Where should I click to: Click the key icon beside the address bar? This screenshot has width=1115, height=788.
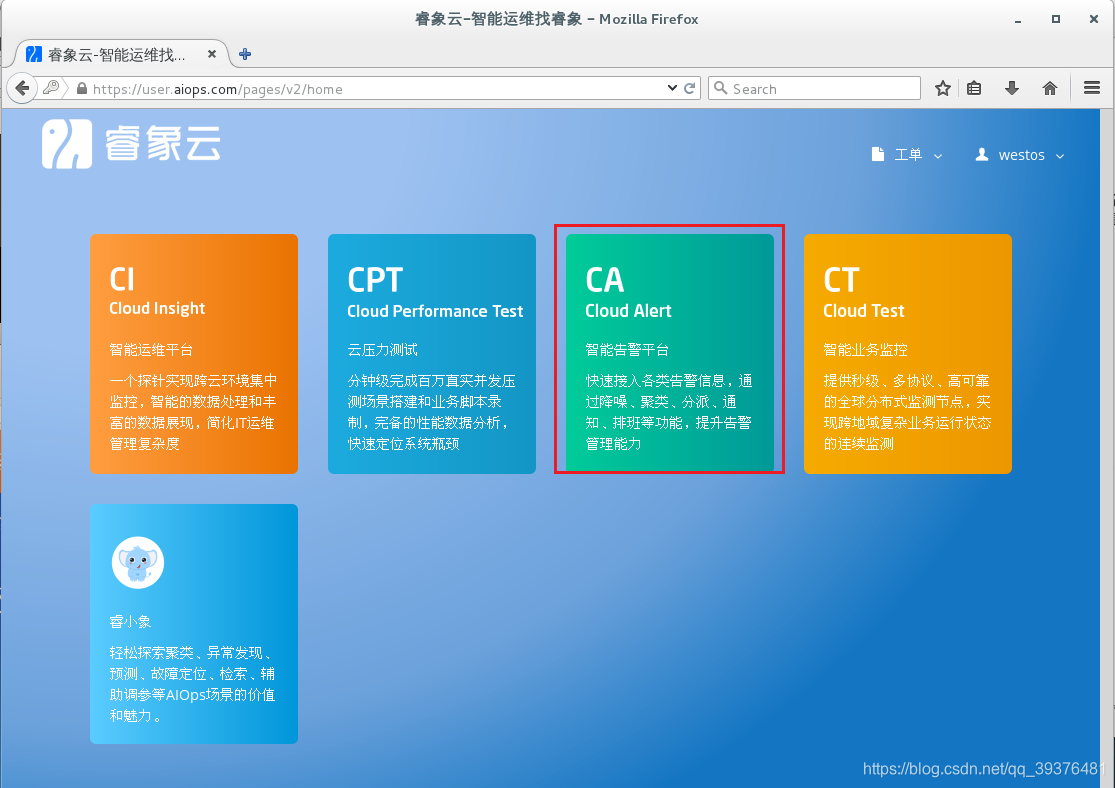tap(51, 88)
